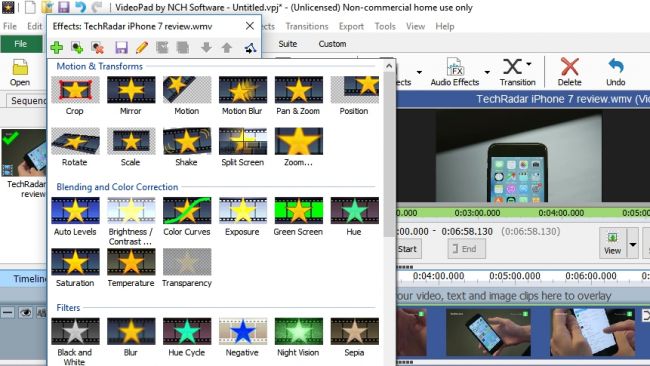Screen dimensions: 650x366
Task: Open the Transitions menu
Action: click(307, 27)
